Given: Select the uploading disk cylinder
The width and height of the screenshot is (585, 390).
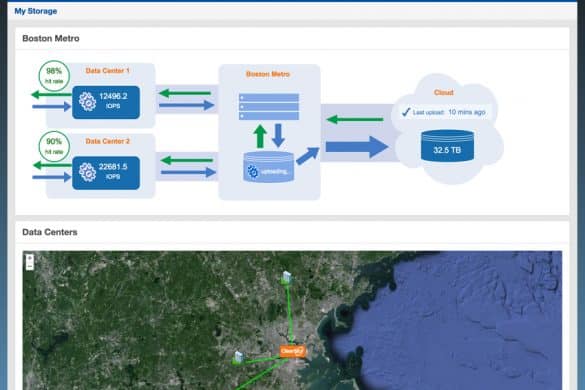Looking at the screenshot, I should [269, 167].
